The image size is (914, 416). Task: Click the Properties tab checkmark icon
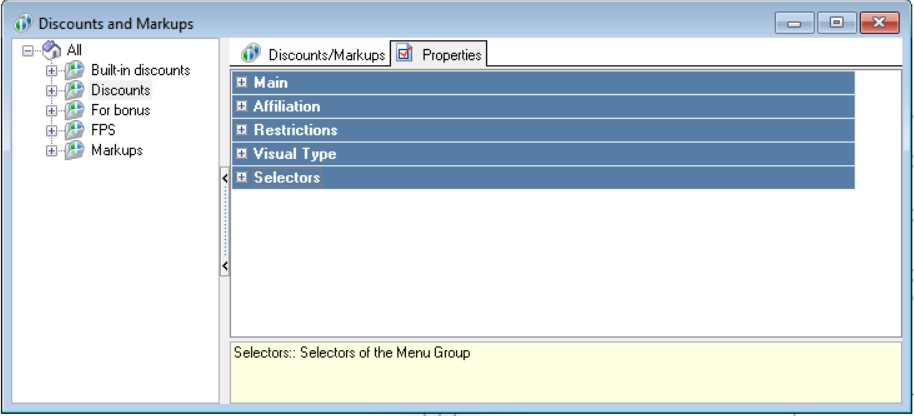coord(405,54)
